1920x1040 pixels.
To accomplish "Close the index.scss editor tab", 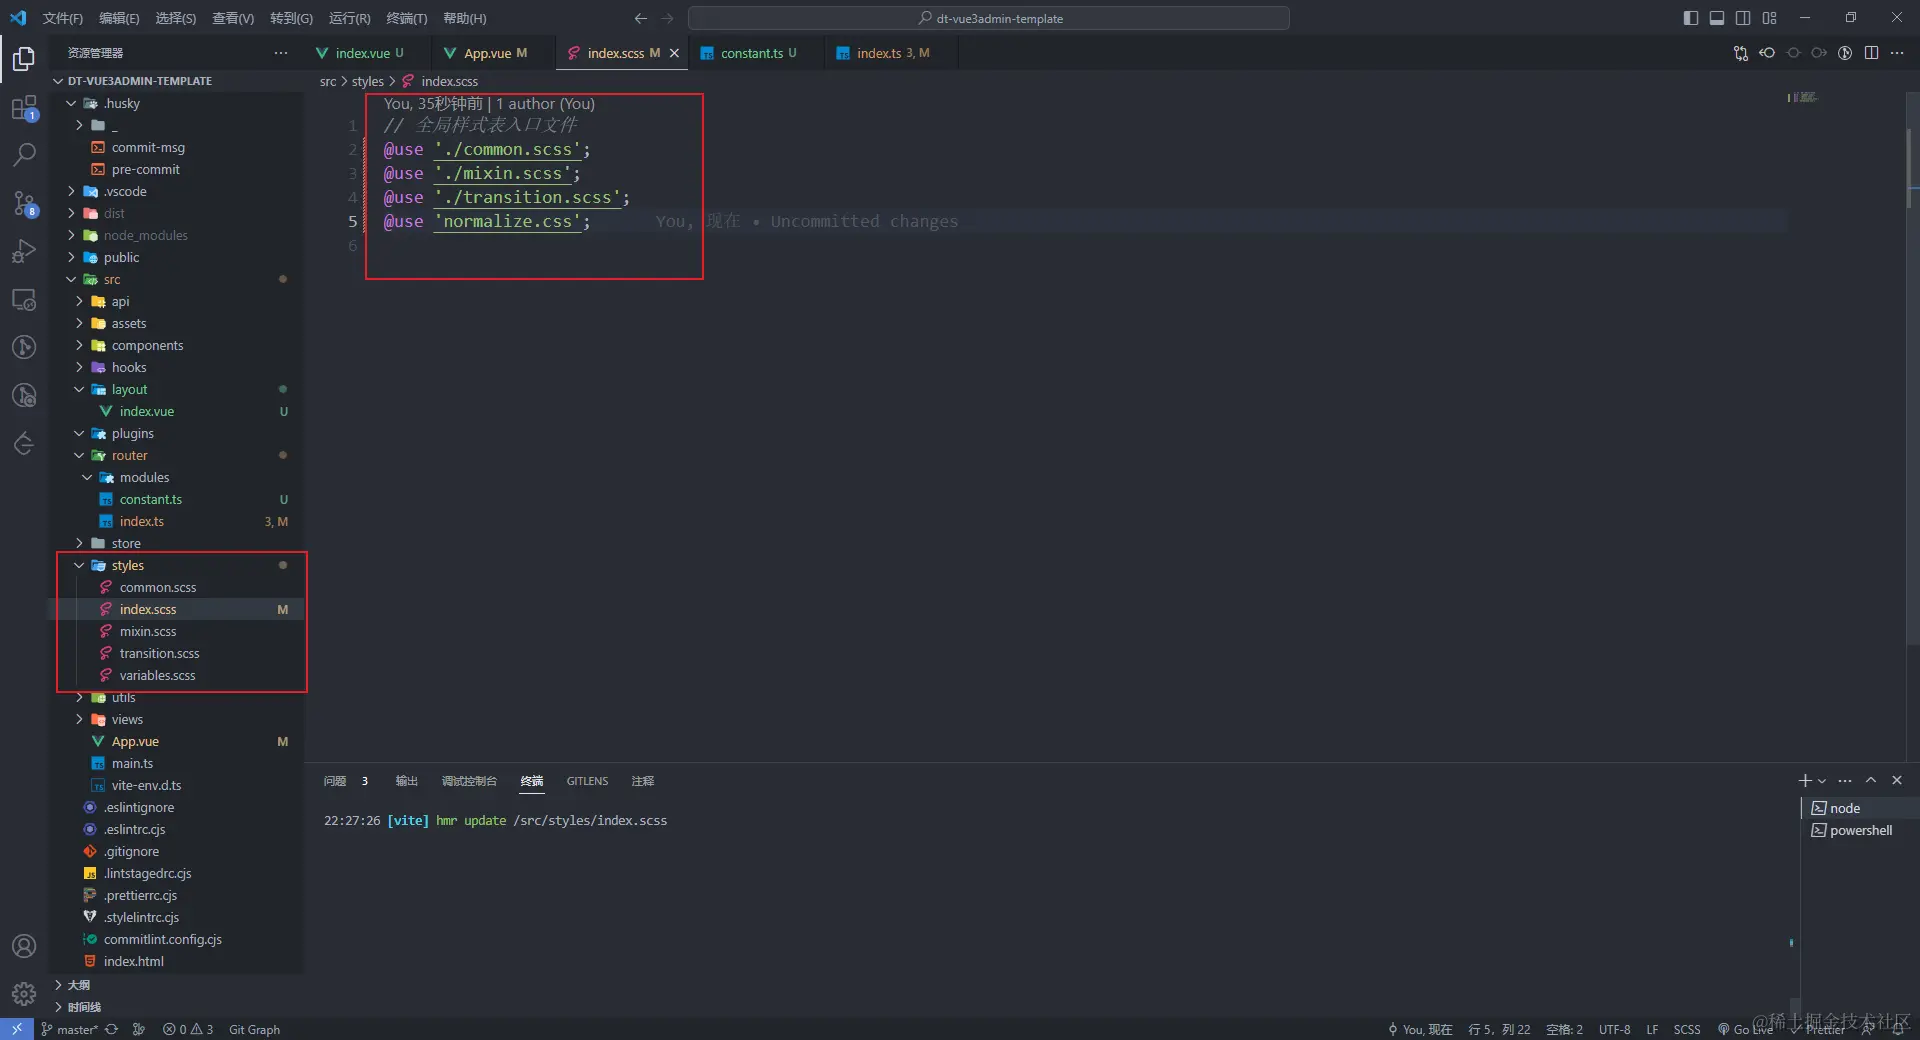I will click(674, 53).
